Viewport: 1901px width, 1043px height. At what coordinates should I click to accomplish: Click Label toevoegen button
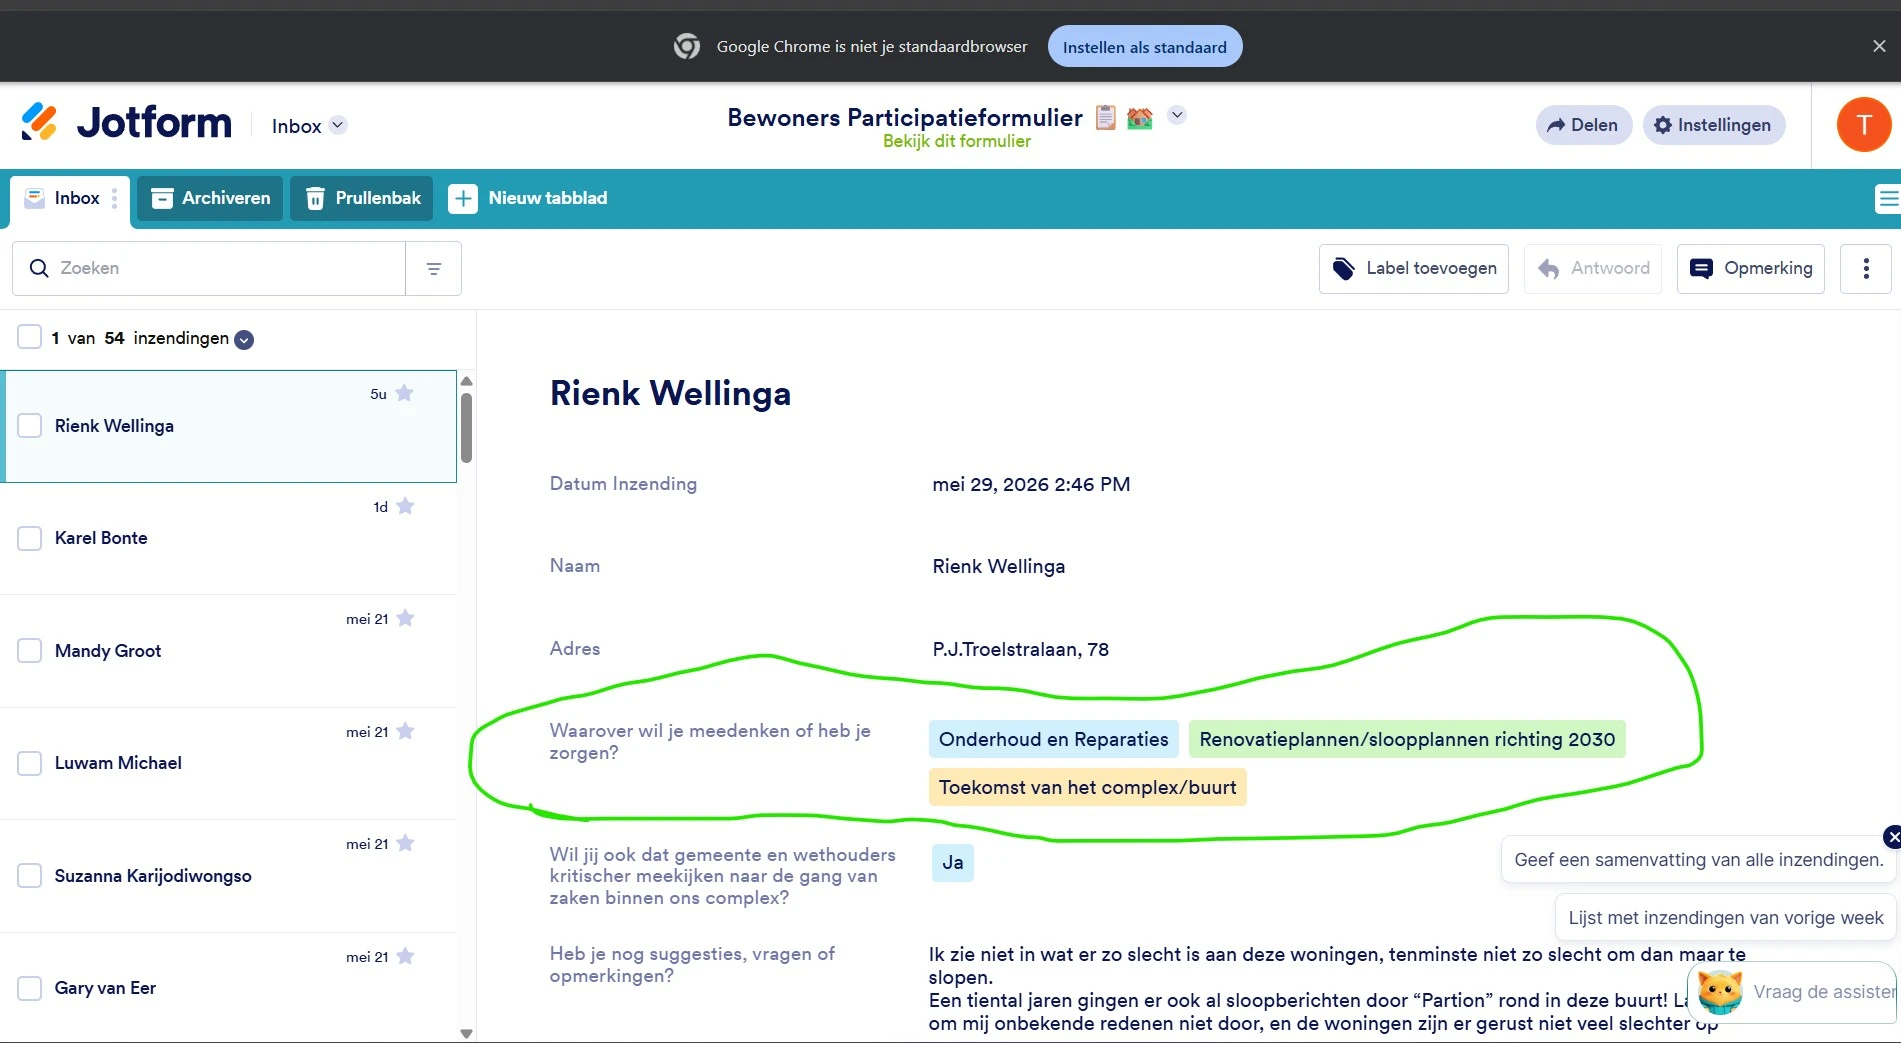1414,268
